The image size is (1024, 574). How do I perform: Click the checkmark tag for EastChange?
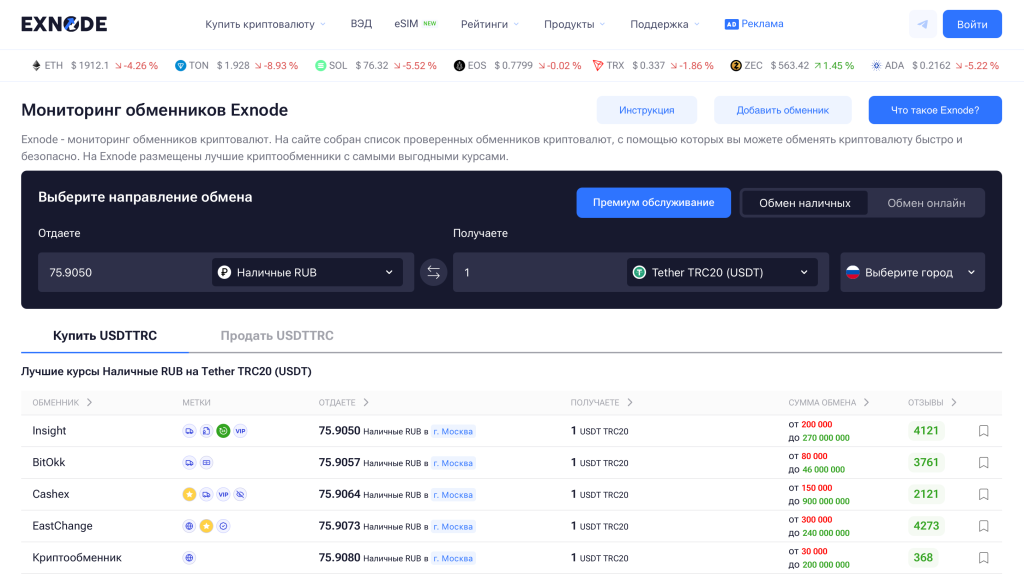click(223, 526)
